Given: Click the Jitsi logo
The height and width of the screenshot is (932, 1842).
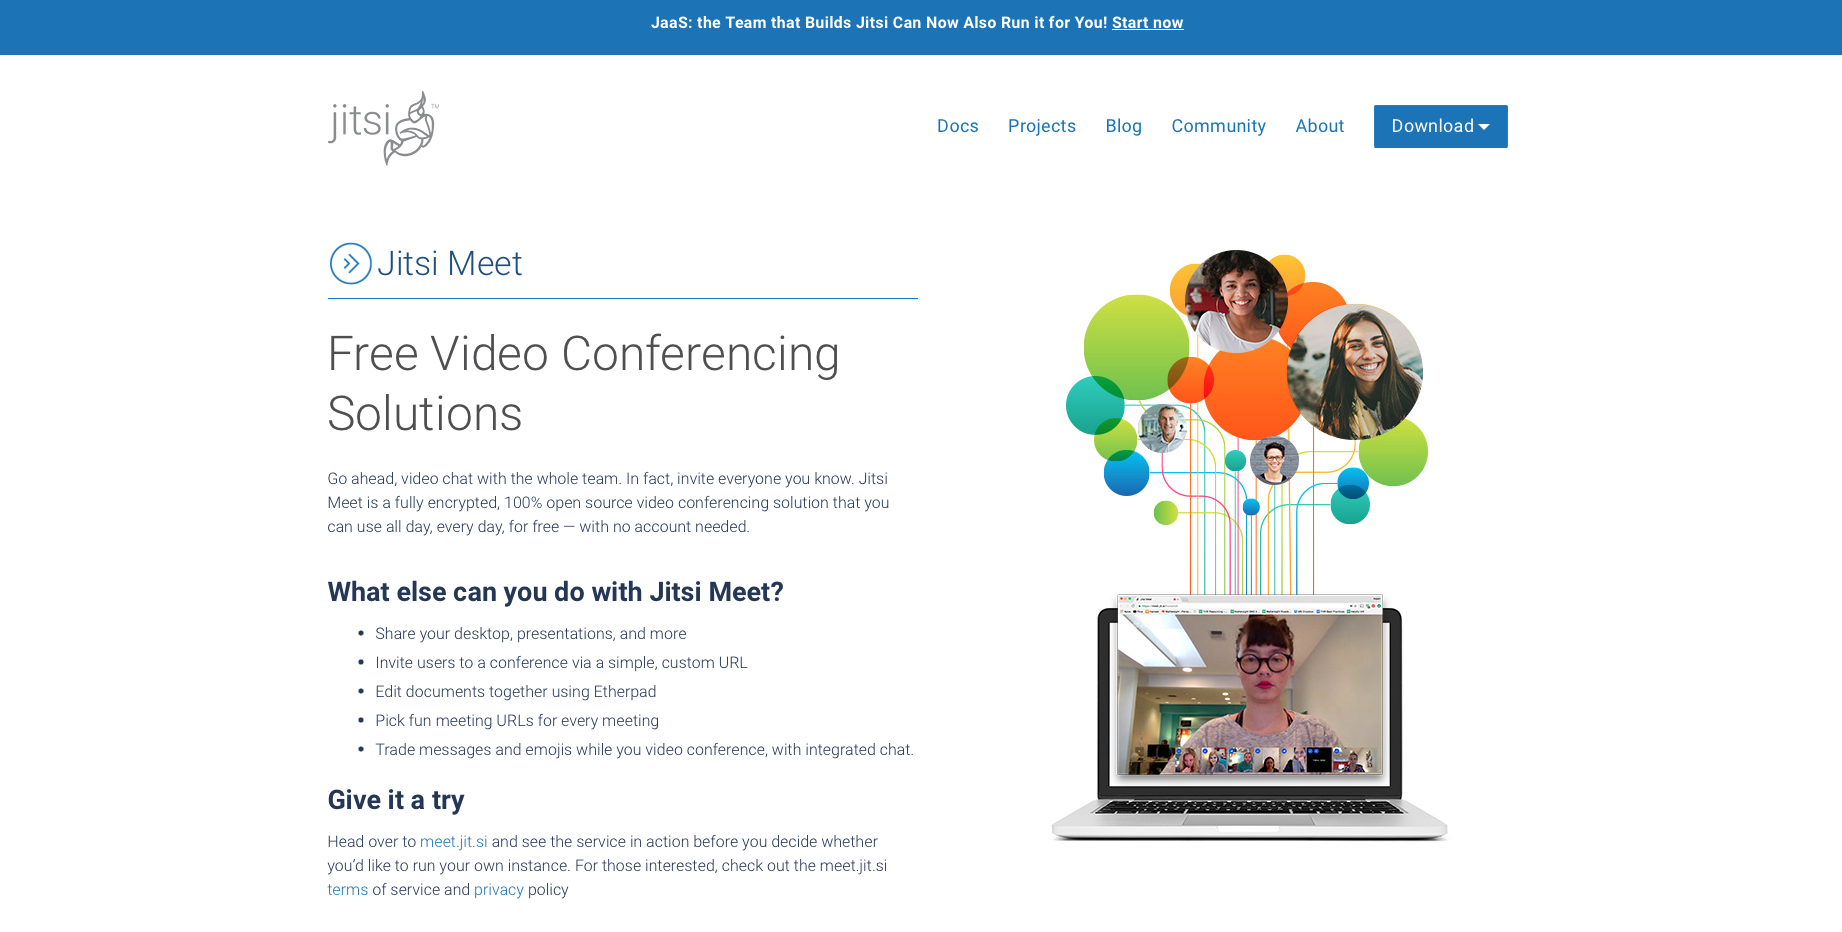Looking at the screenshot, I should click(x=384, y=128).
